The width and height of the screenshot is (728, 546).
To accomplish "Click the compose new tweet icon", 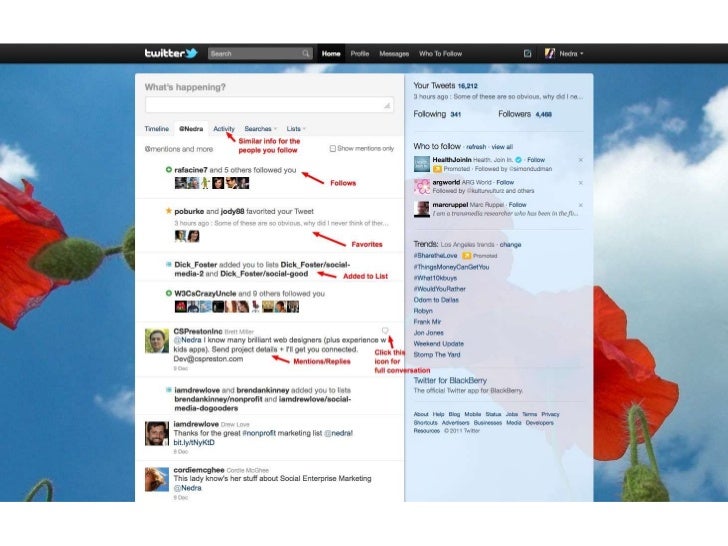I will pos(527,53).
